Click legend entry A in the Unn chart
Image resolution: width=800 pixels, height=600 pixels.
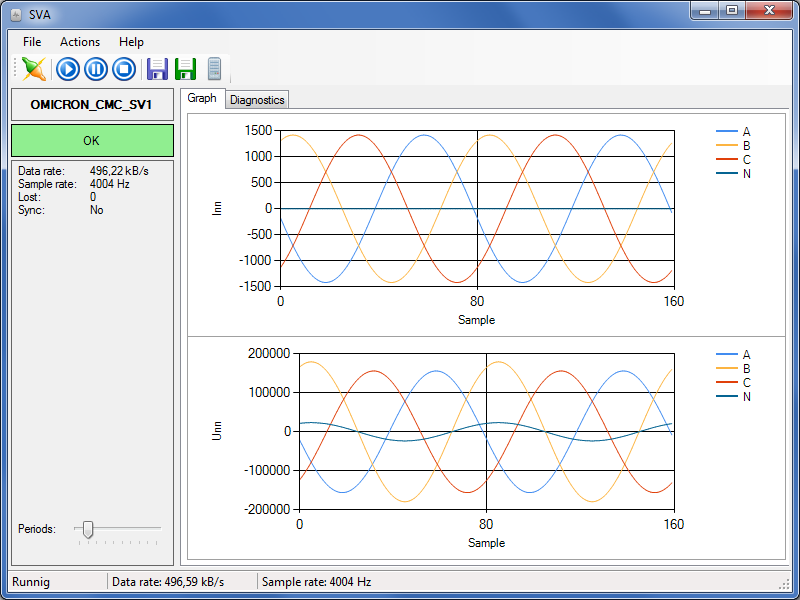733,355
